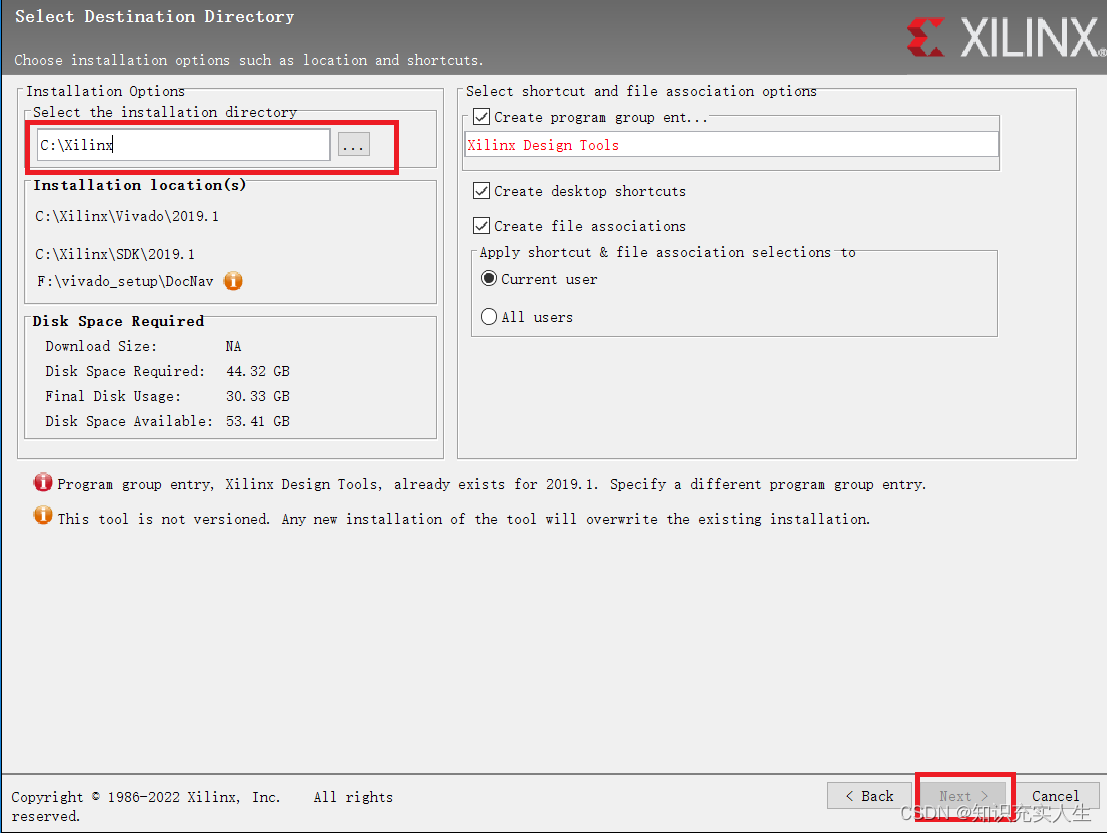The image size is (1107, 833).
Task: Select the C:\Xilinx\Vivado\2019.1 location text
Action: 127,216
